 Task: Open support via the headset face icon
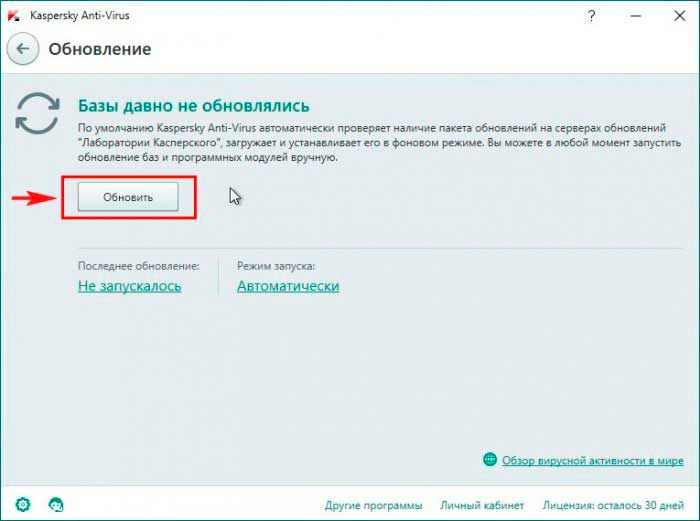point(56,505)
